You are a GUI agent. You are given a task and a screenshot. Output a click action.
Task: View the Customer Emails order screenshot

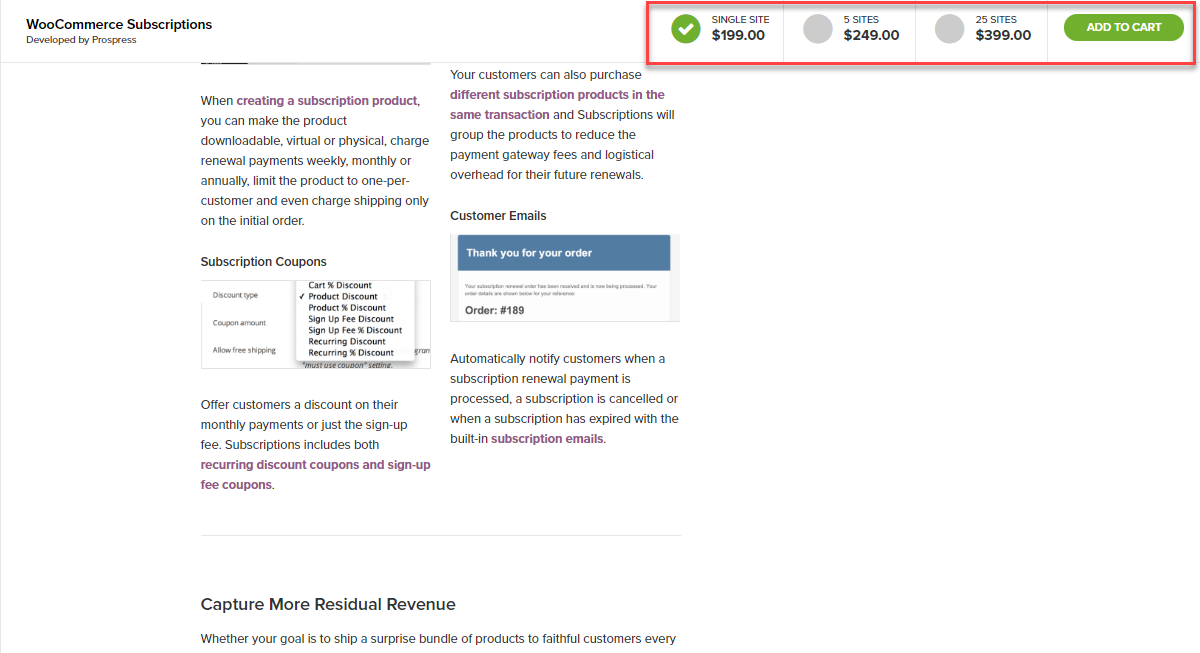pyautogui.click(x=565, y=278)
